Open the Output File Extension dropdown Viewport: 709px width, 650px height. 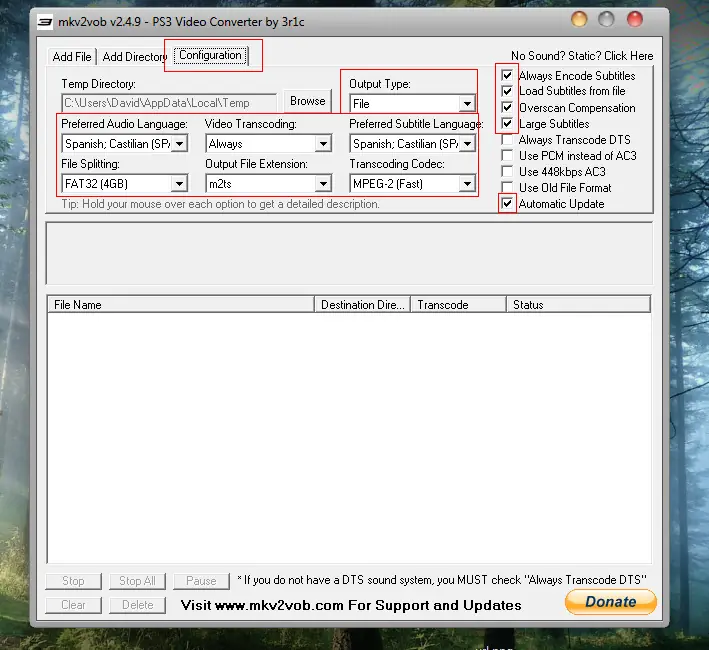[x=269, y=184]
